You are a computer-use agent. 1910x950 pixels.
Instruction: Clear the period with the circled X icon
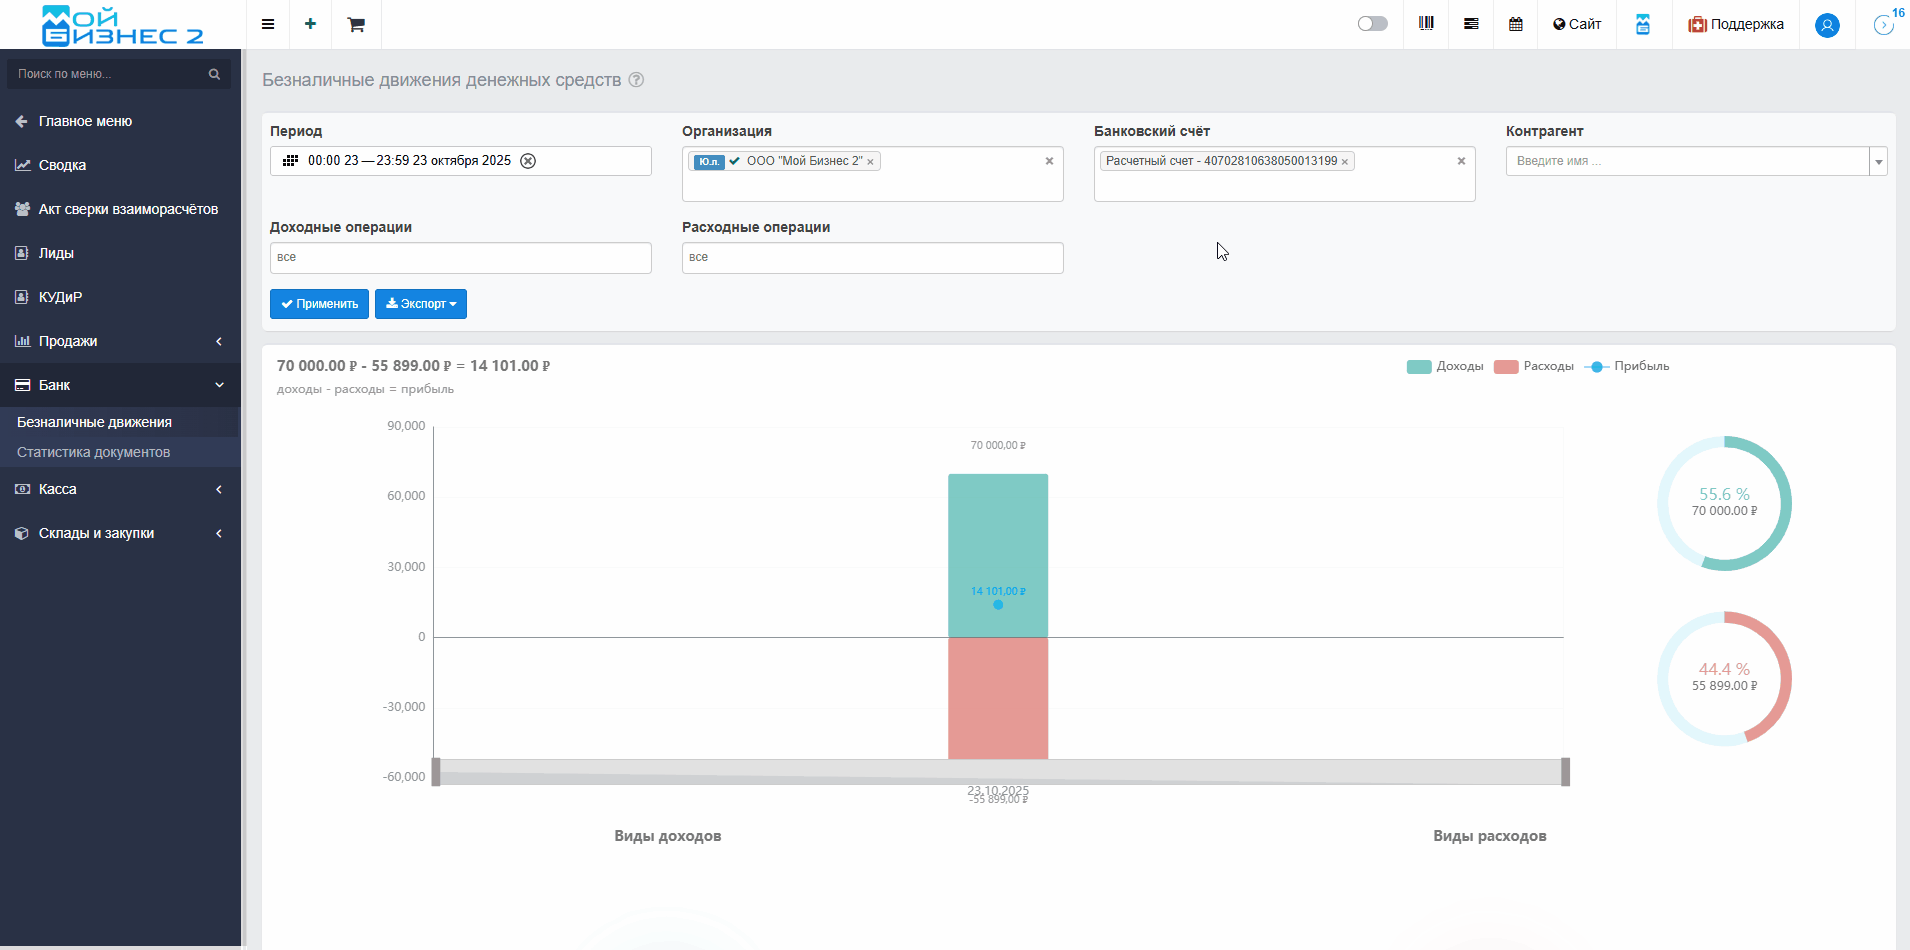coord(528,161)
